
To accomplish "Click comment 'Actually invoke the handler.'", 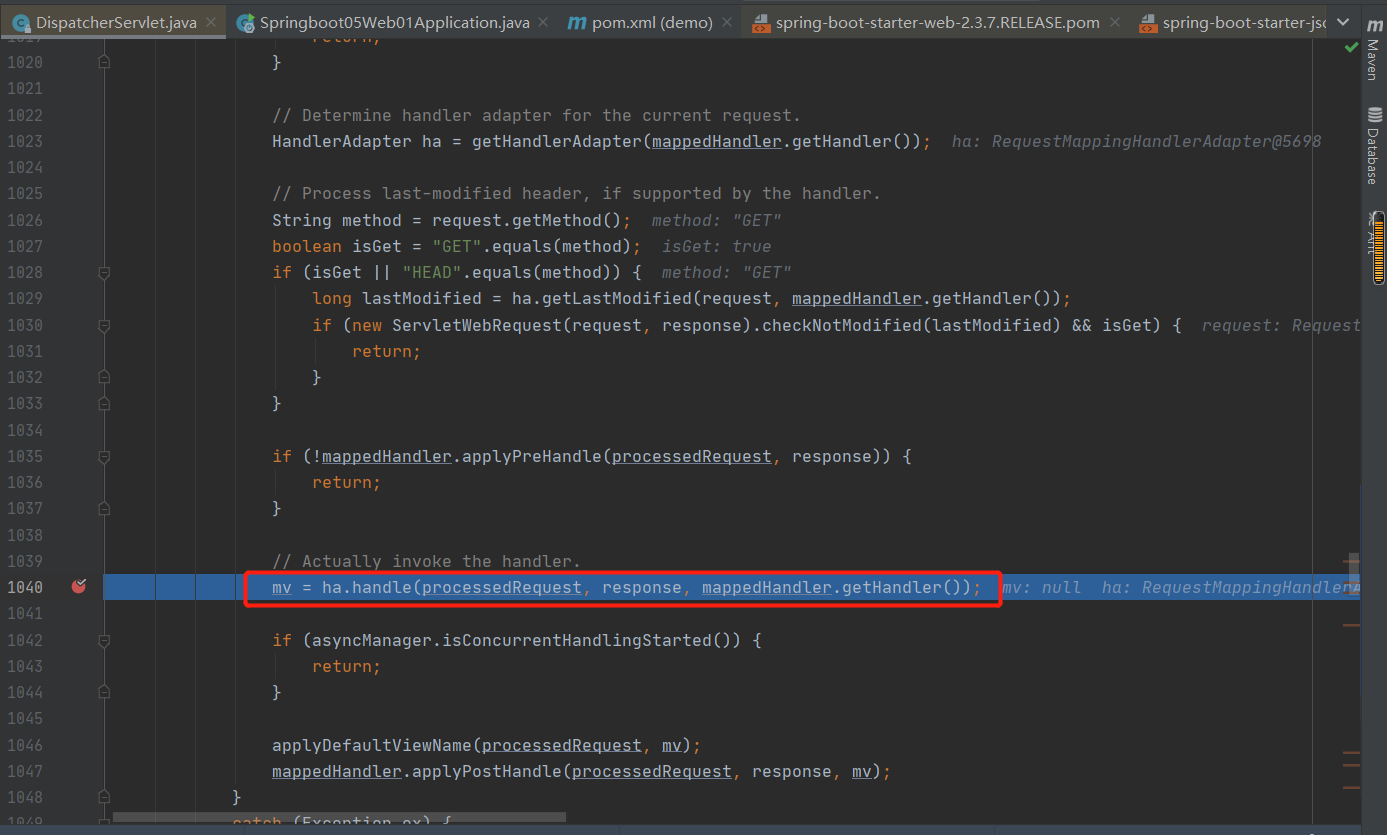I will [426, 561].
